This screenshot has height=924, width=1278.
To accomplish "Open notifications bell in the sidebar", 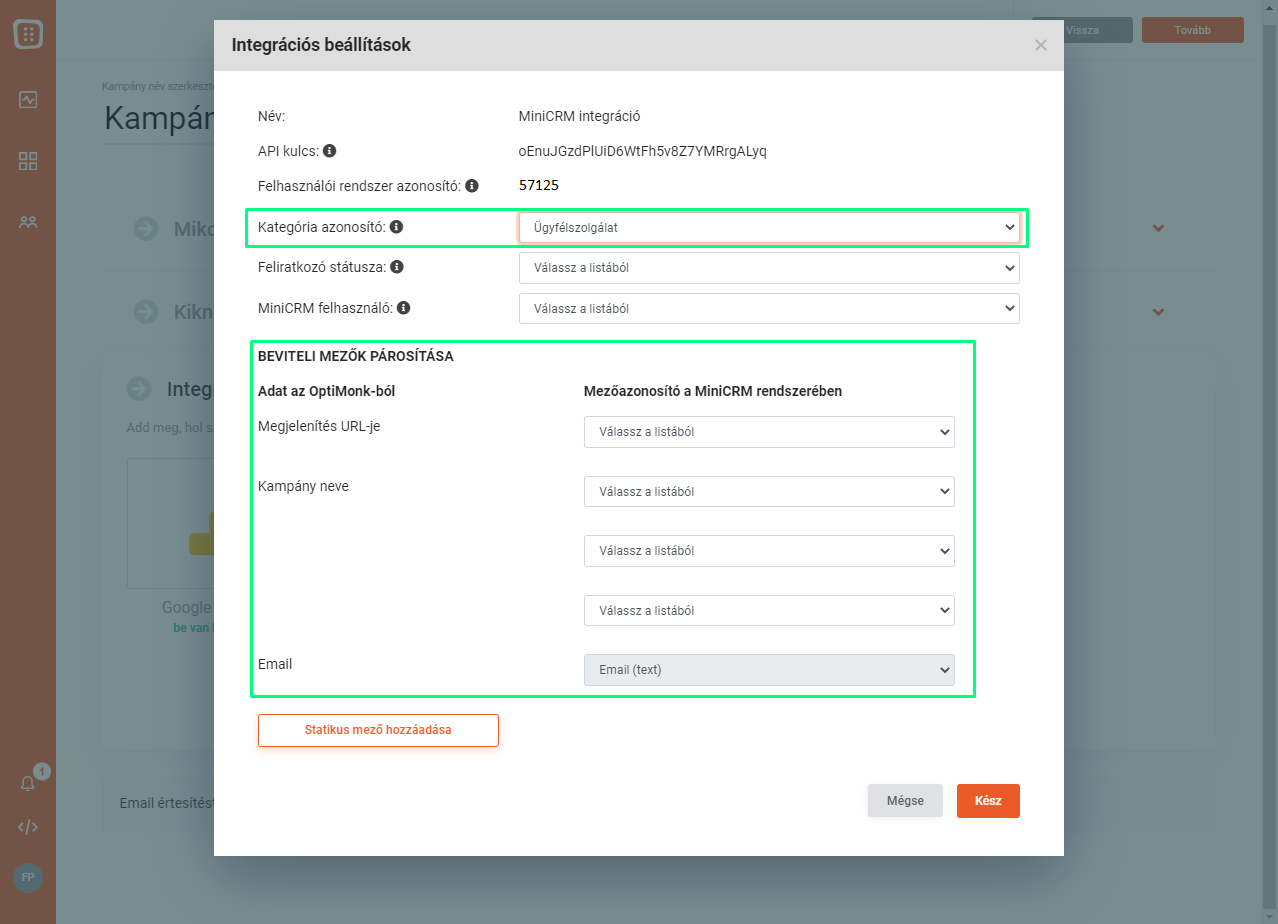I will point(28,784).
